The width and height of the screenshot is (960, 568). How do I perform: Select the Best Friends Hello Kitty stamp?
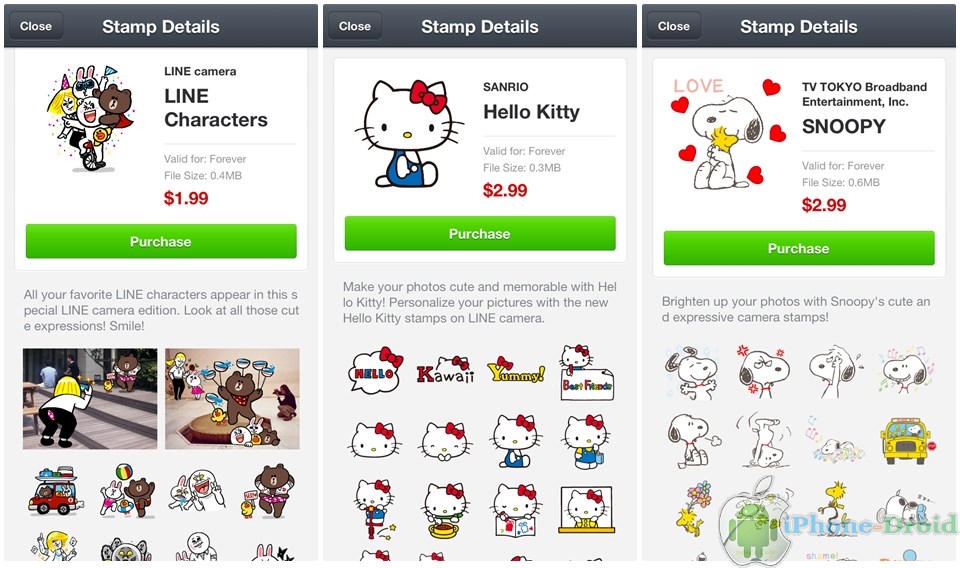(587, 372)
